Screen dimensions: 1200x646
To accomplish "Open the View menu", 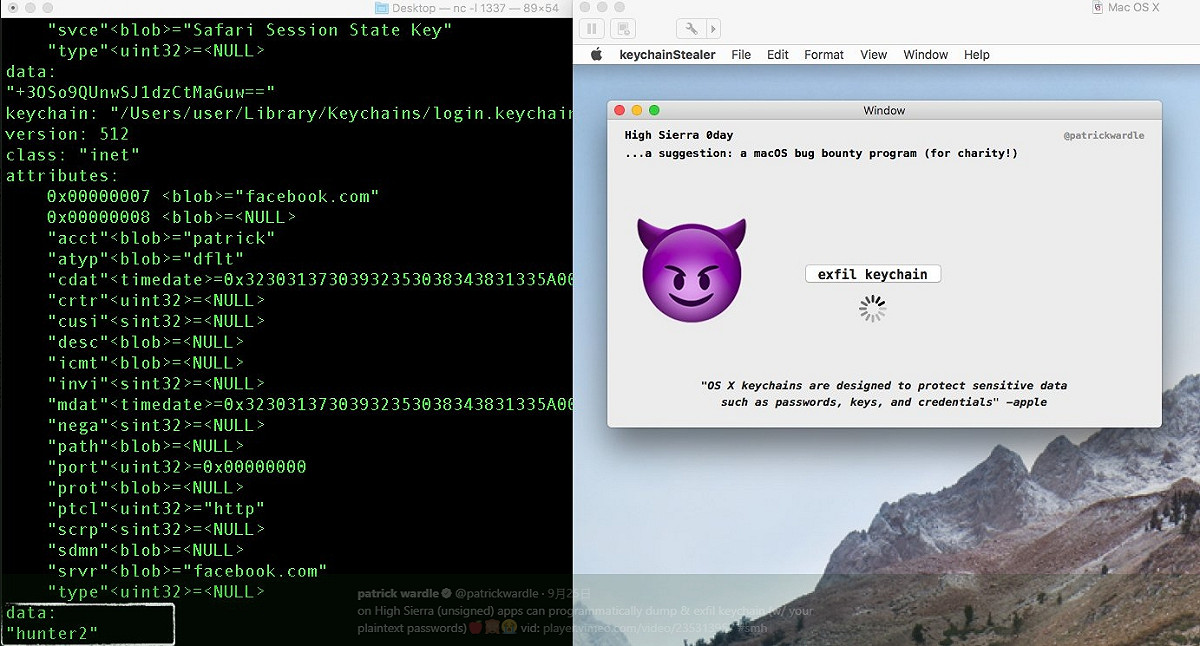I will coord(874,55).
